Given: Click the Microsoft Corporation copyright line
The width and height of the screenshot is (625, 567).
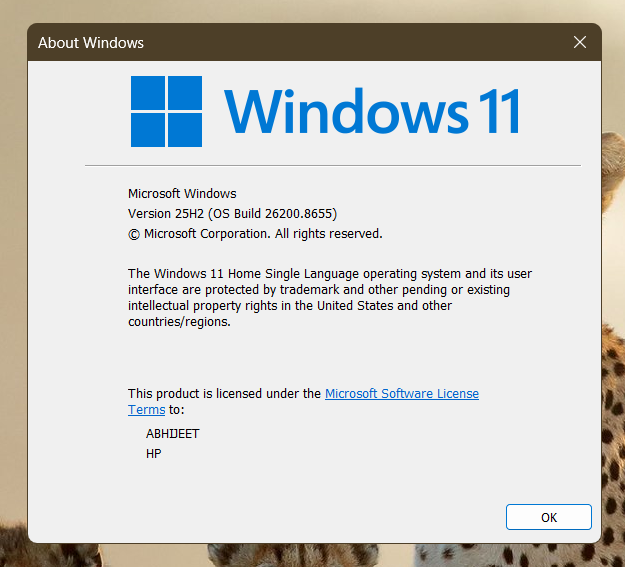Looking at the screenshot, I should pyautogui.click(x=255, y=234).
